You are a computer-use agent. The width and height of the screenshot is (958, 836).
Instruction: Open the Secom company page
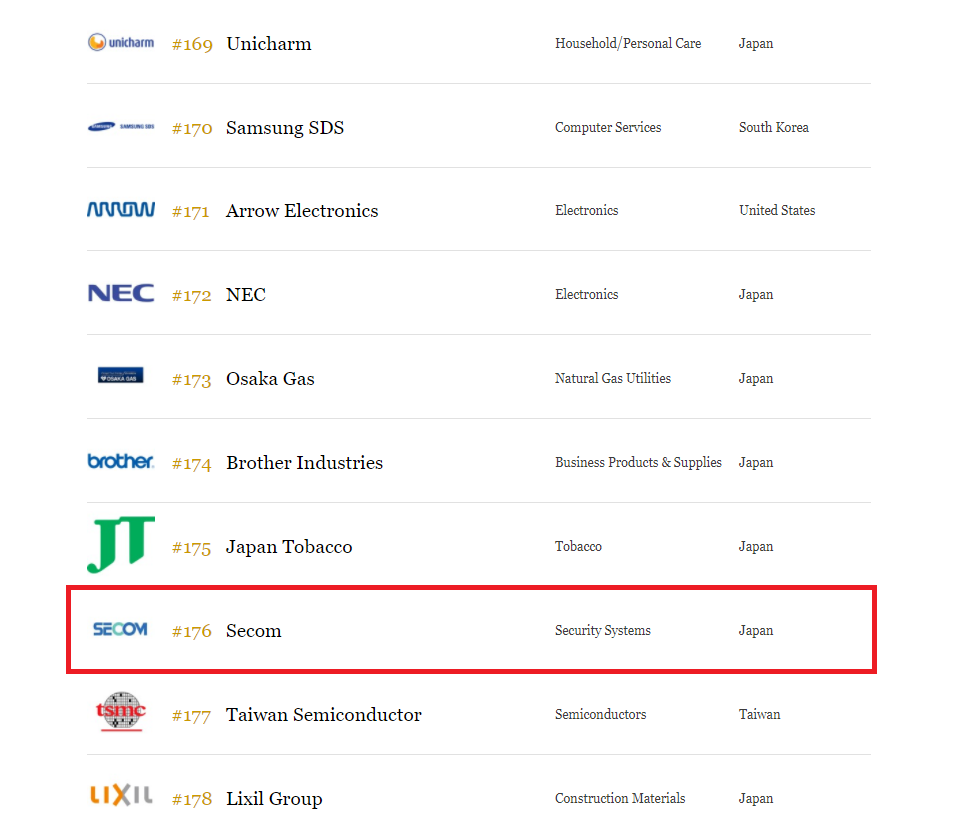click(253, 630)
